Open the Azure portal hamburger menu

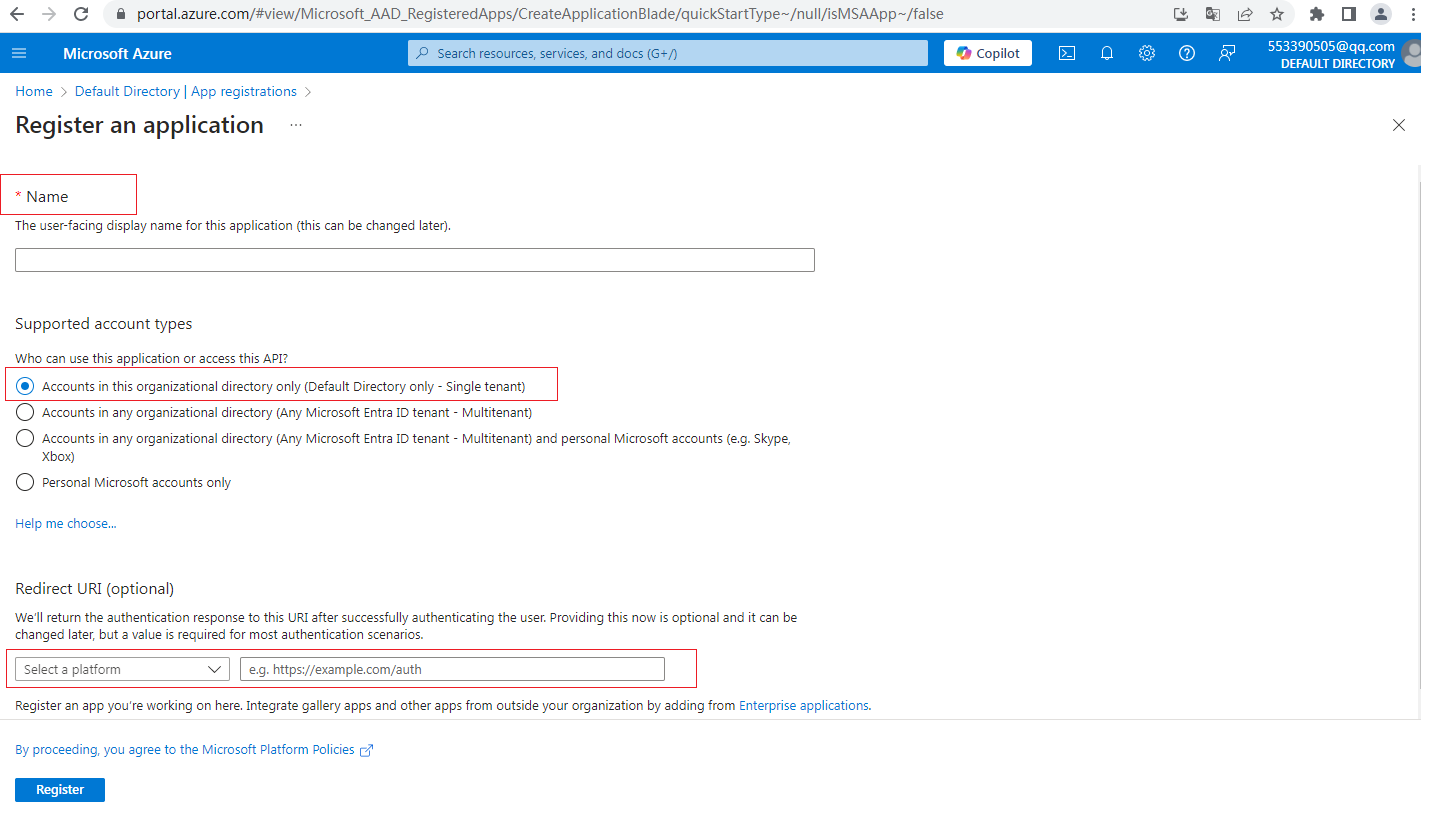[x=19, y=53]
